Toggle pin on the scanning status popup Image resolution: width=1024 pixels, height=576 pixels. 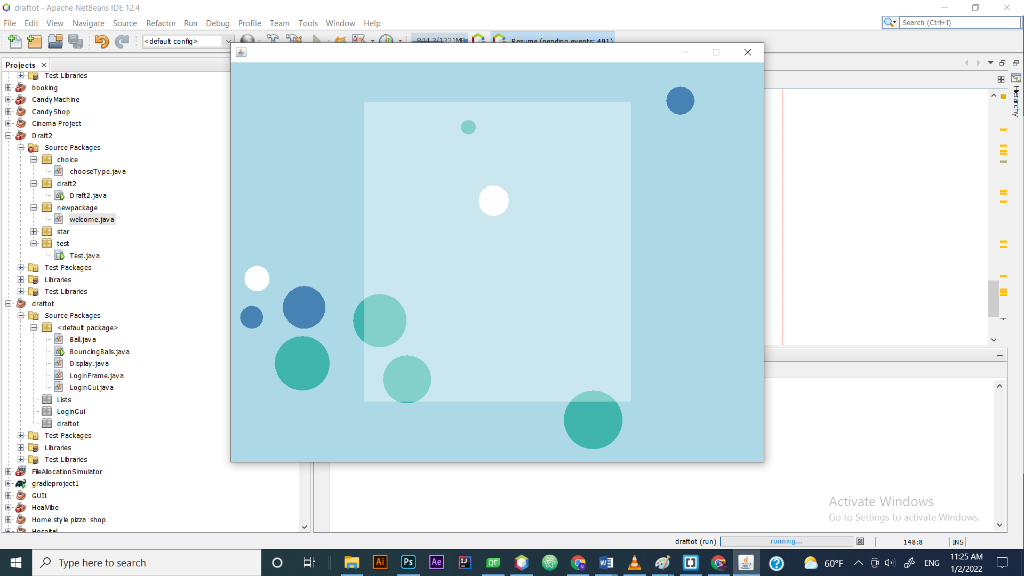coord(858,540)
